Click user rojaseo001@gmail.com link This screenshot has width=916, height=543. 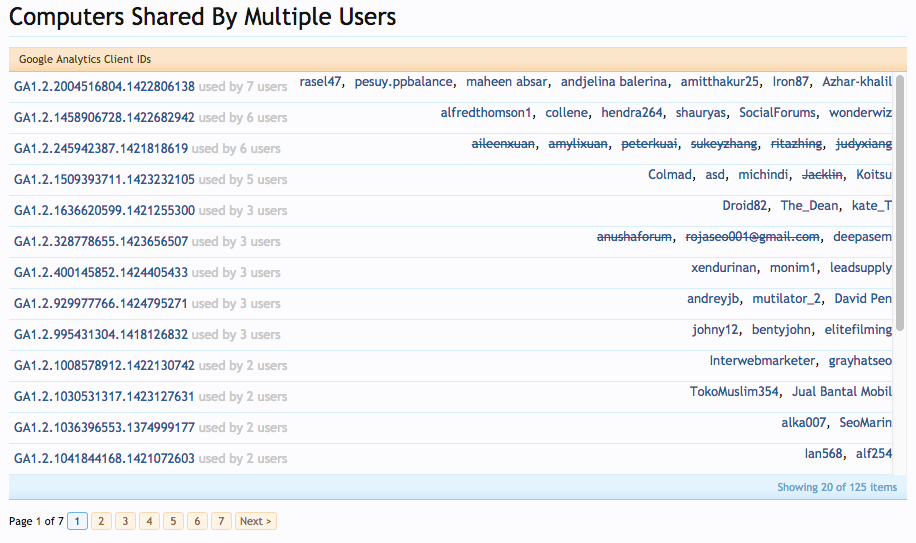752,236
